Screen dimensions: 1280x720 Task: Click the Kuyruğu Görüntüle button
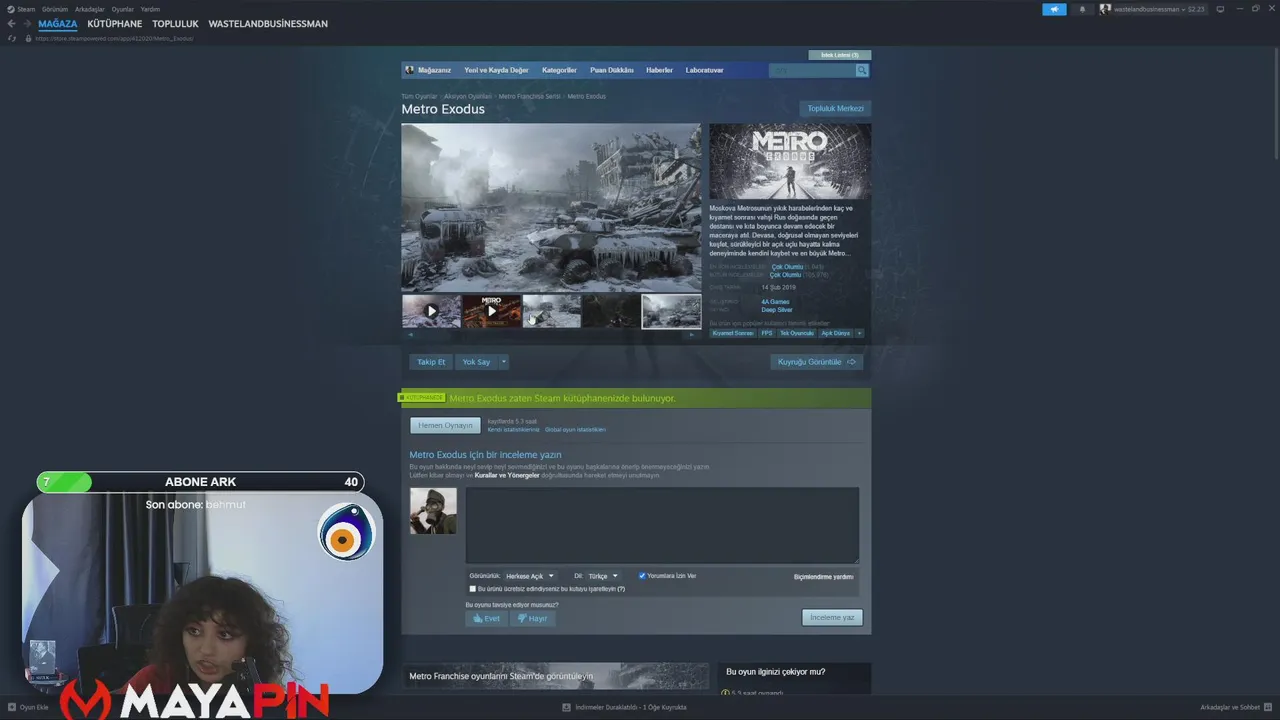coord(816,362)
